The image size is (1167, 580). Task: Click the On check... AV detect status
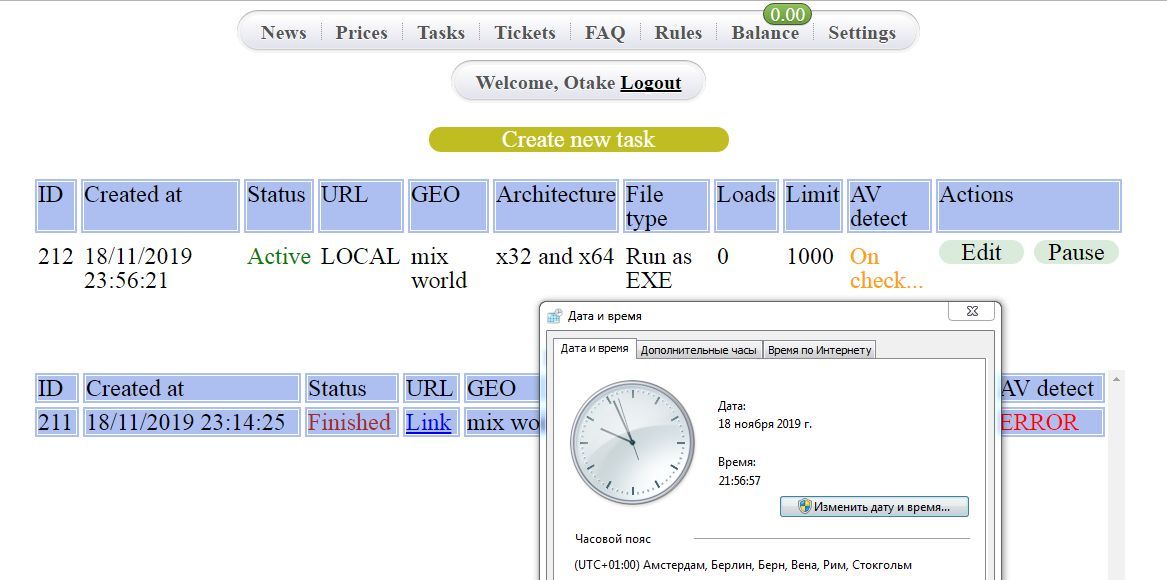click(886, 269)
